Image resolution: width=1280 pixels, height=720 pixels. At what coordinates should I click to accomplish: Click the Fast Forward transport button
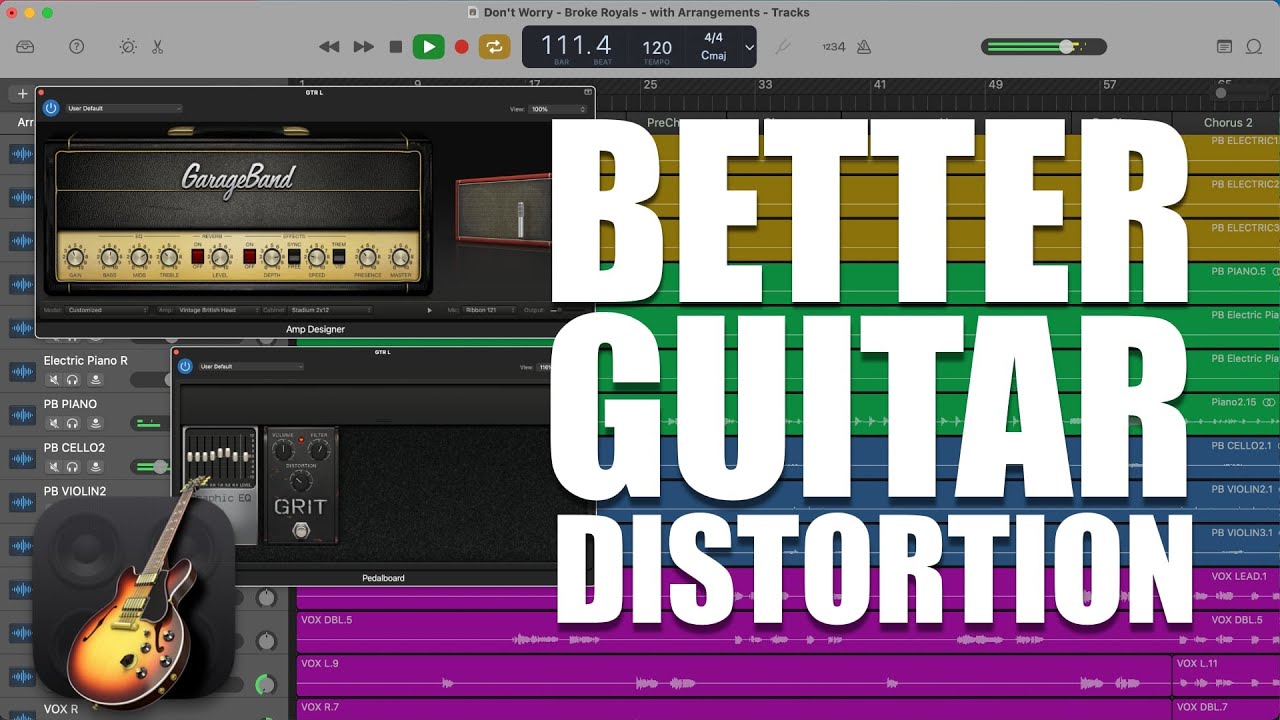364,46
